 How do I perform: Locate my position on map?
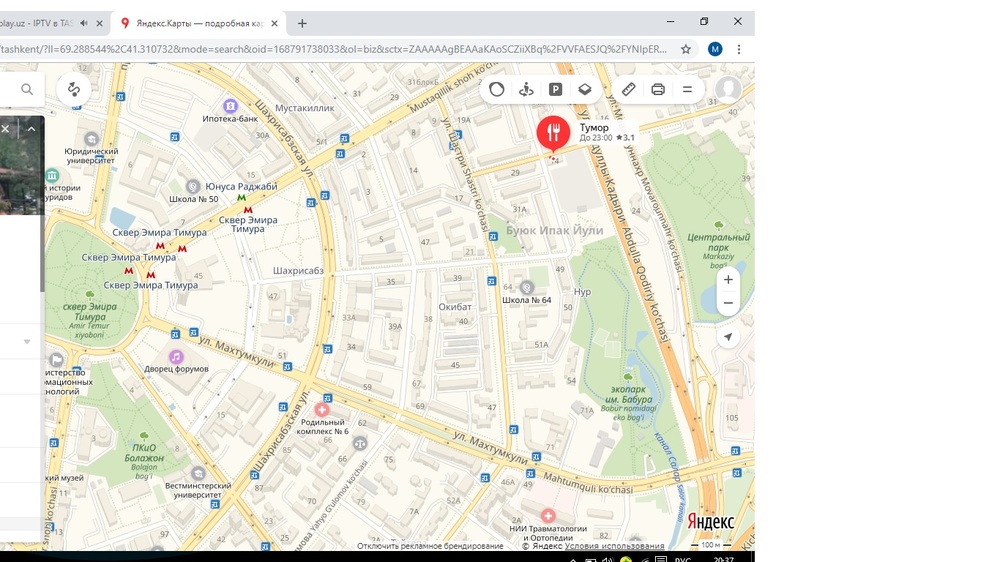pyautogui.click(x=728, y=337)
